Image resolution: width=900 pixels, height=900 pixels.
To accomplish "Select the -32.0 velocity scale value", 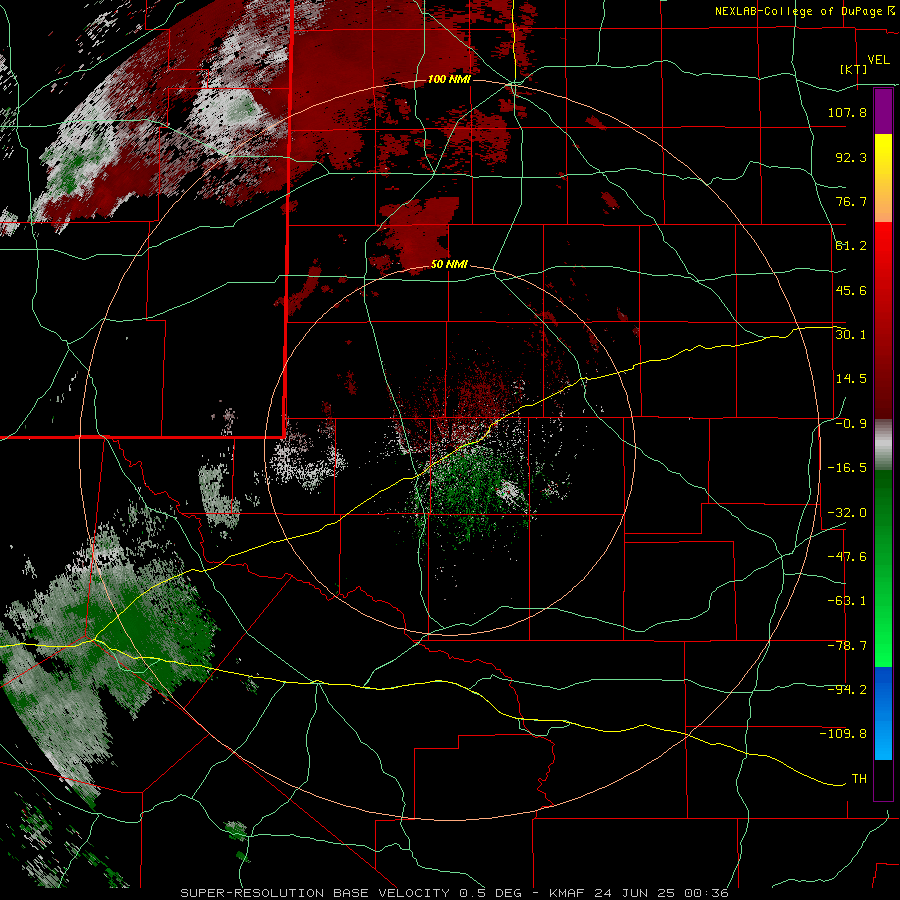I will coord(847,513).
